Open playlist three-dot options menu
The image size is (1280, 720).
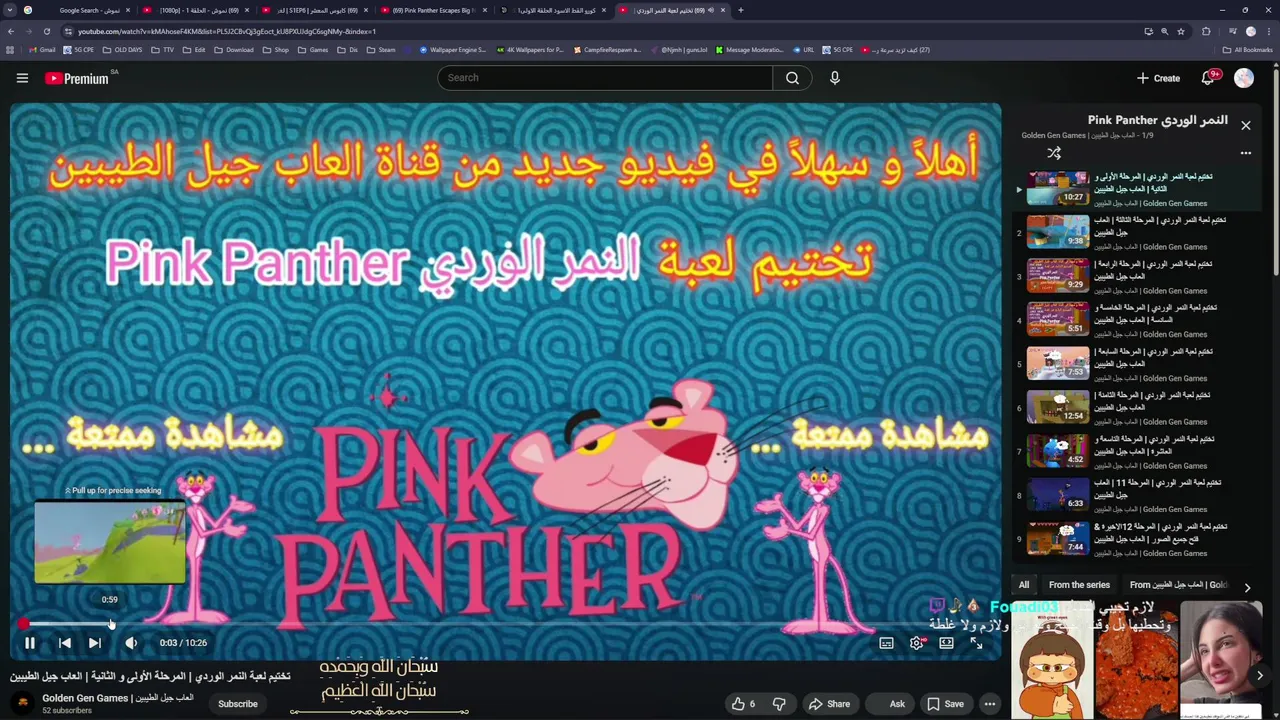(x=1246, y=153)
